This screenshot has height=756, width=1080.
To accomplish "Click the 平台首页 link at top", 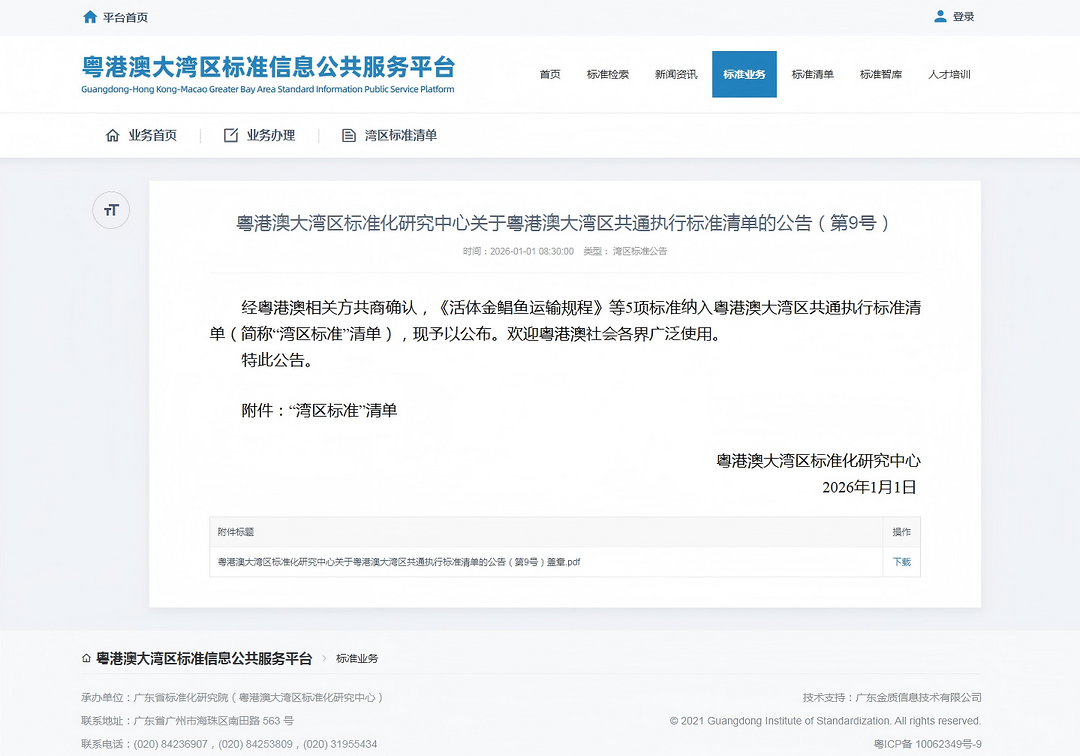I will click(125, 17).
